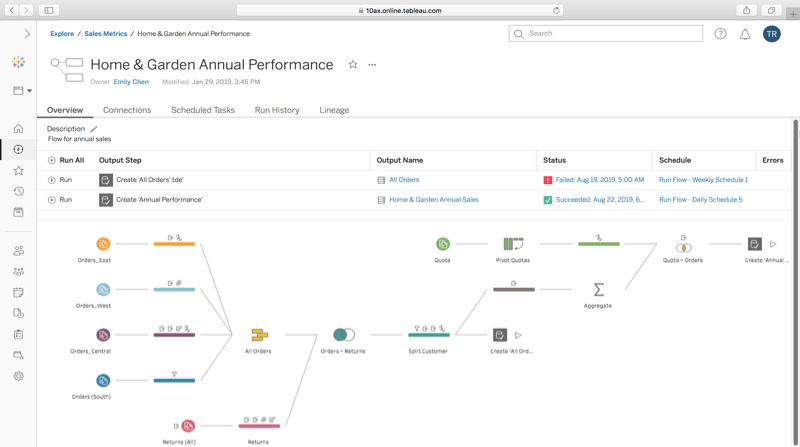This screenshot has height=447, width=800.
Task: Open the Run History tab
Action: (x=277, y=110)
